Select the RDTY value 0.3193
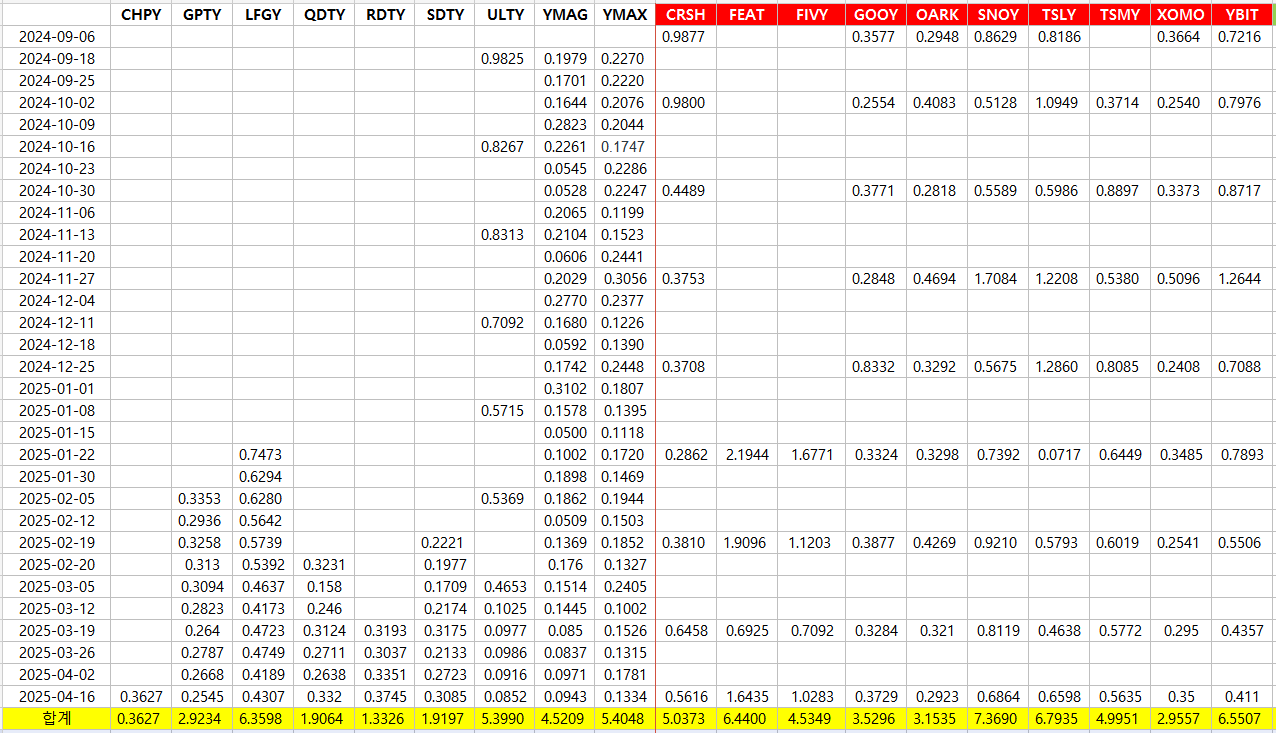Screen dimensions: 1276x733 (x=386, y=630)
